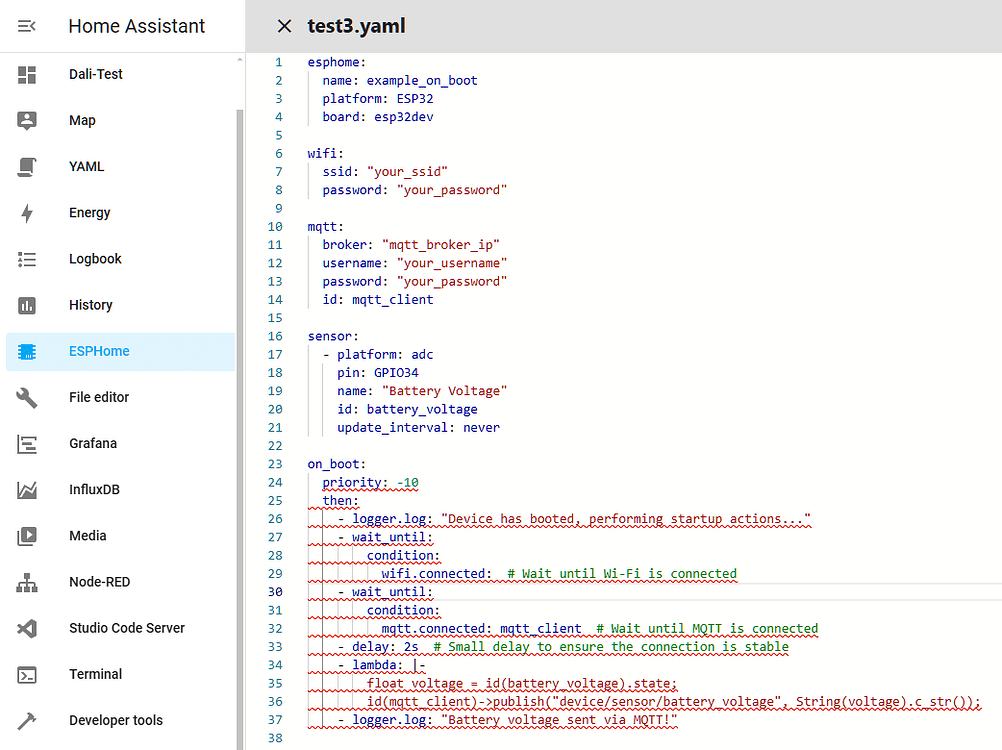Open the YAML sidebar item

click(86, 167)
